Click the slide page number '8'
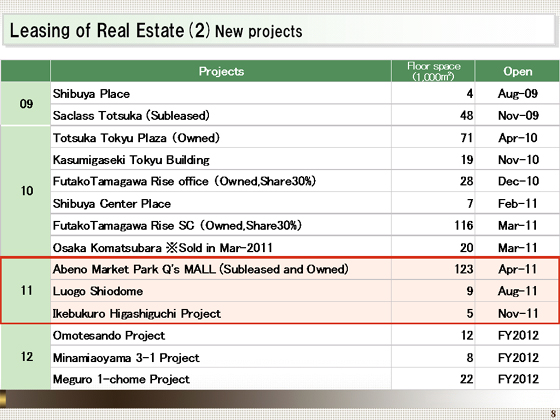The width and height of the screenshot is (560, 420). (553, 414)
